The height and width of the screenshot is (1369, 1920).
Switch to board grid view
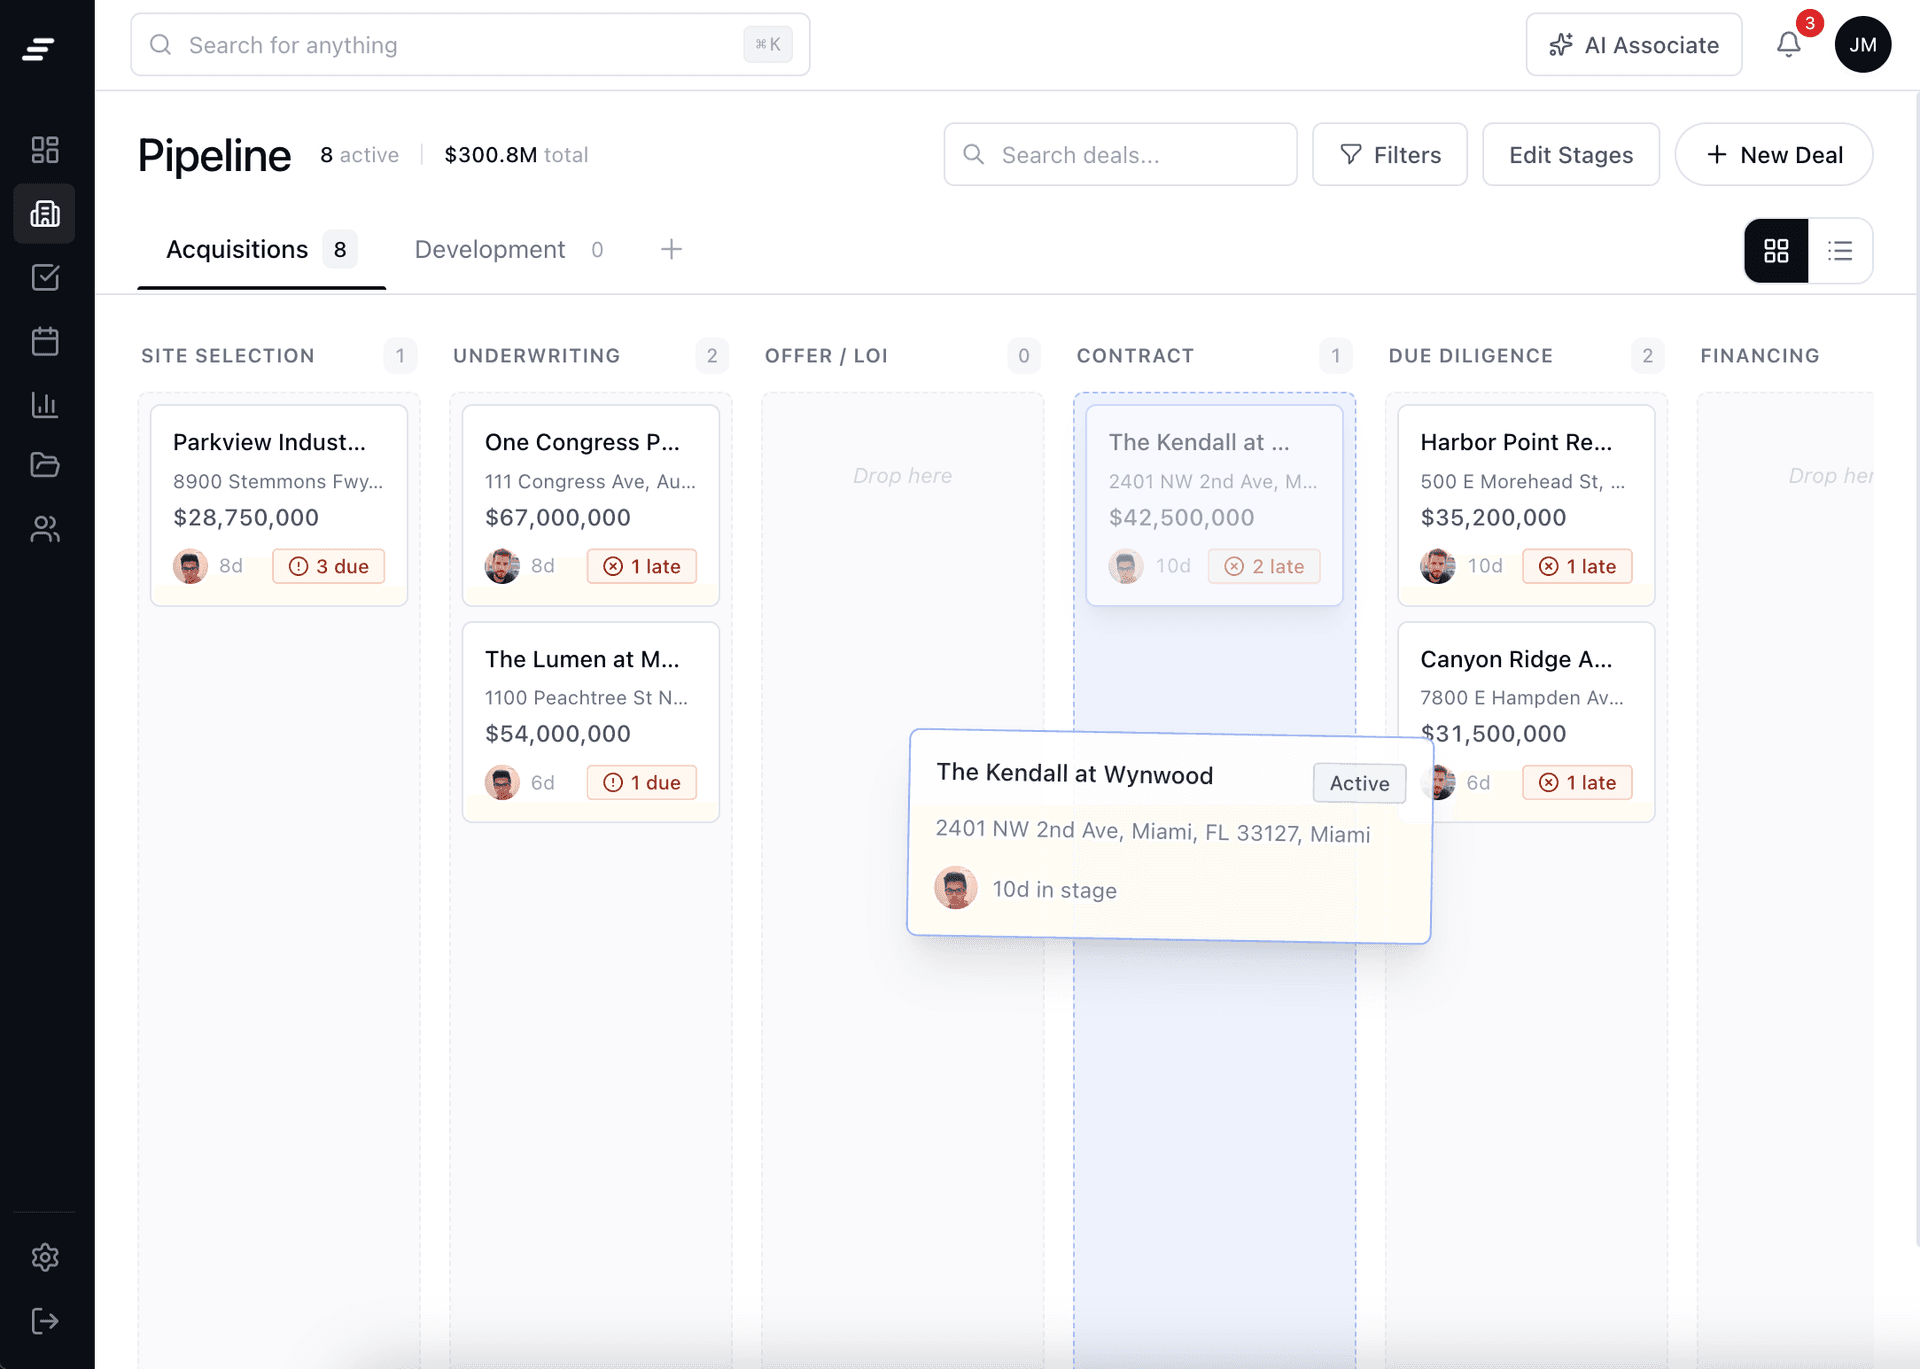1776,251
